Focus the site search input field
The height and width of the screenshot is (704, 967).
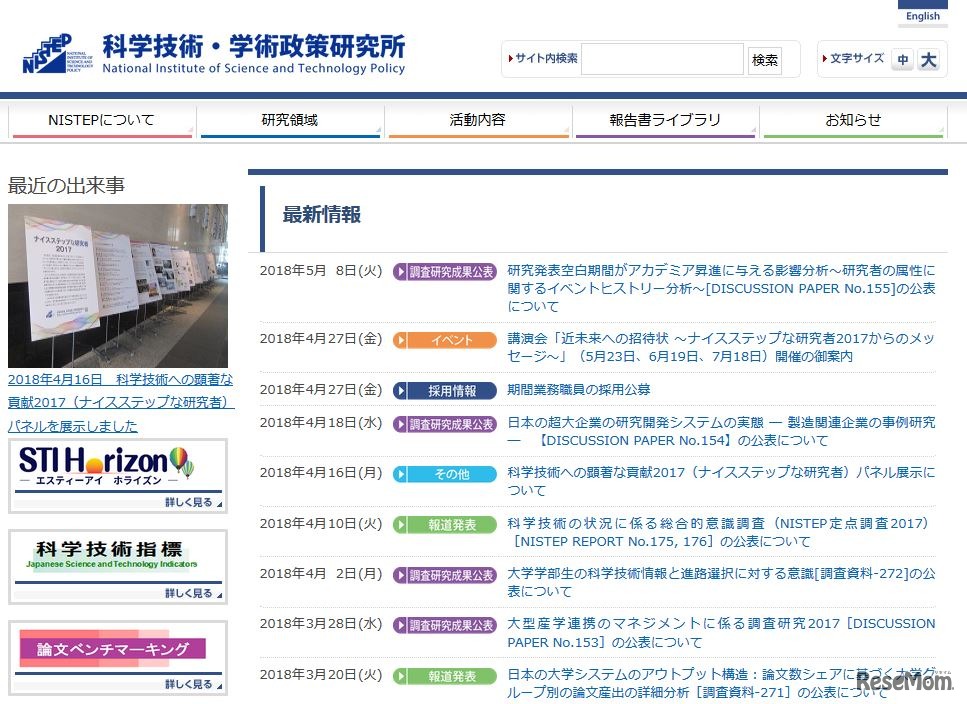662,59
